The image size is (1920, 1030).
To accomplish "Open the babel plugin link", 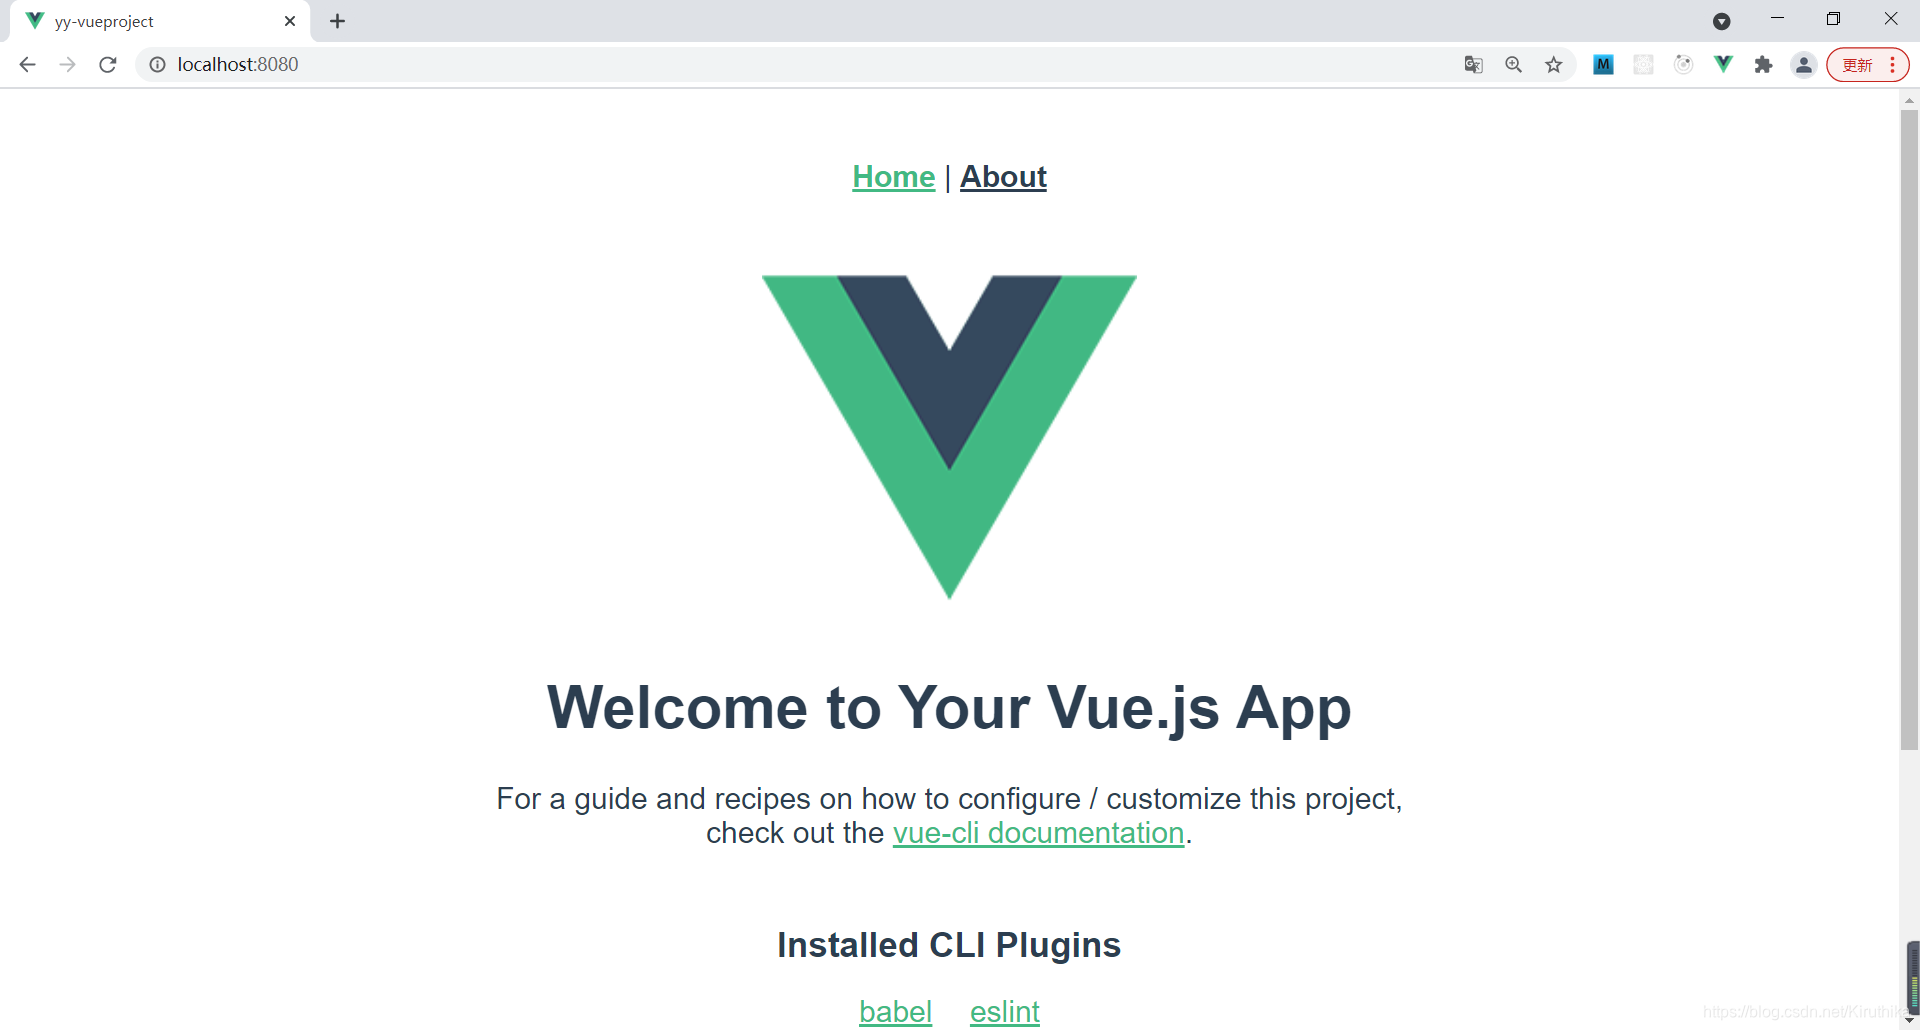I will [895, 1012].
